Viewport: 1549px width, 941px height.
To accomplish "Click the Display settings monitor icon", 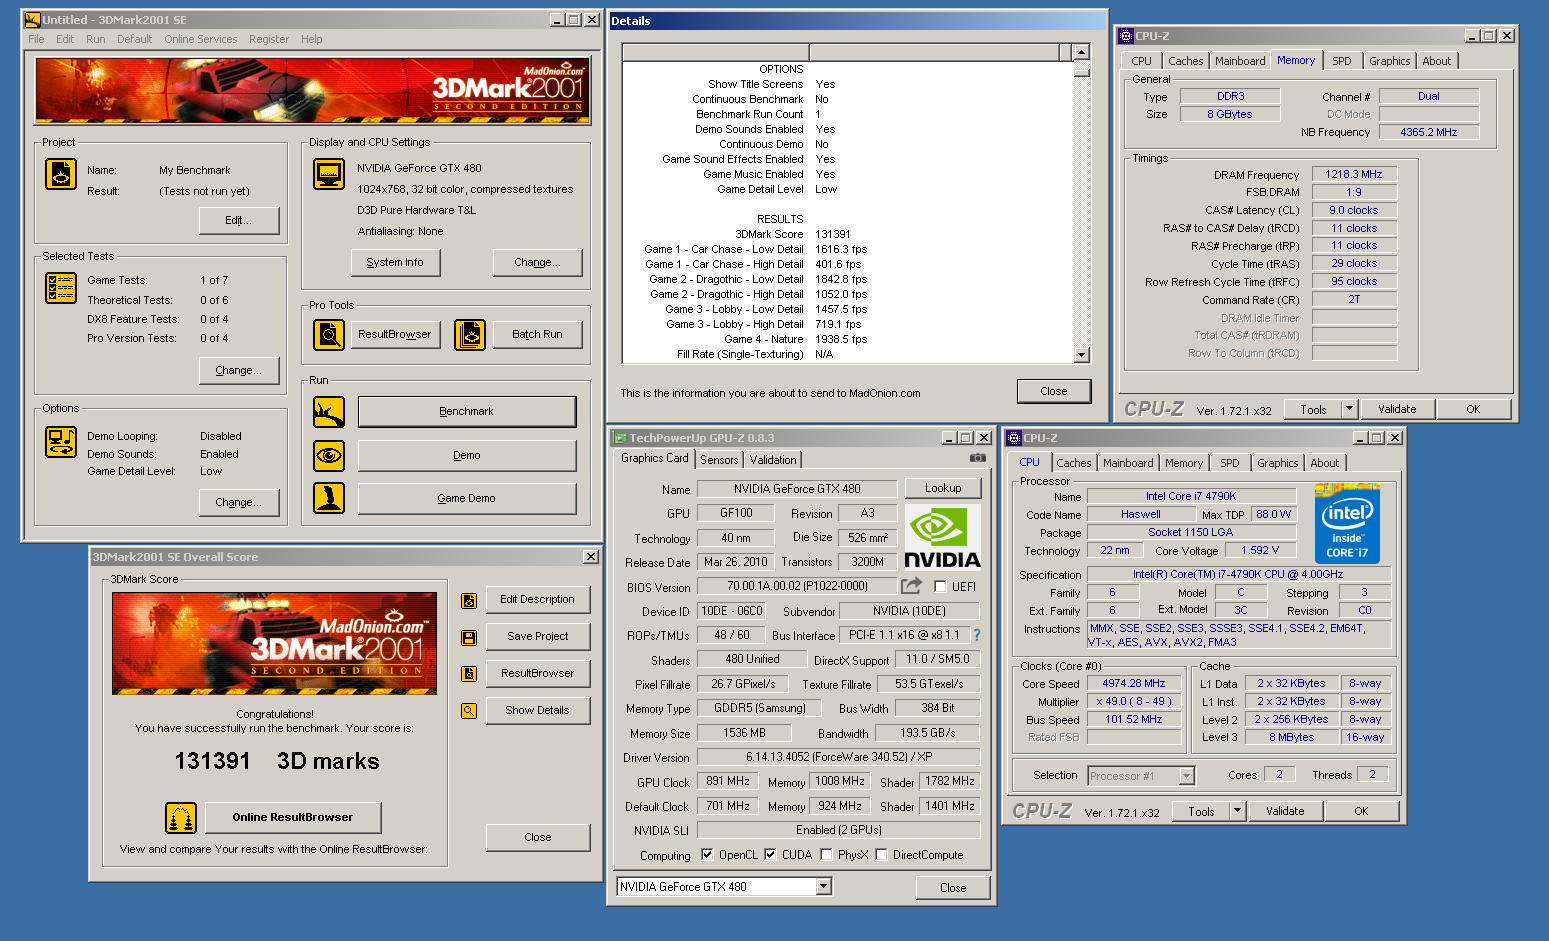I will 329,174.
